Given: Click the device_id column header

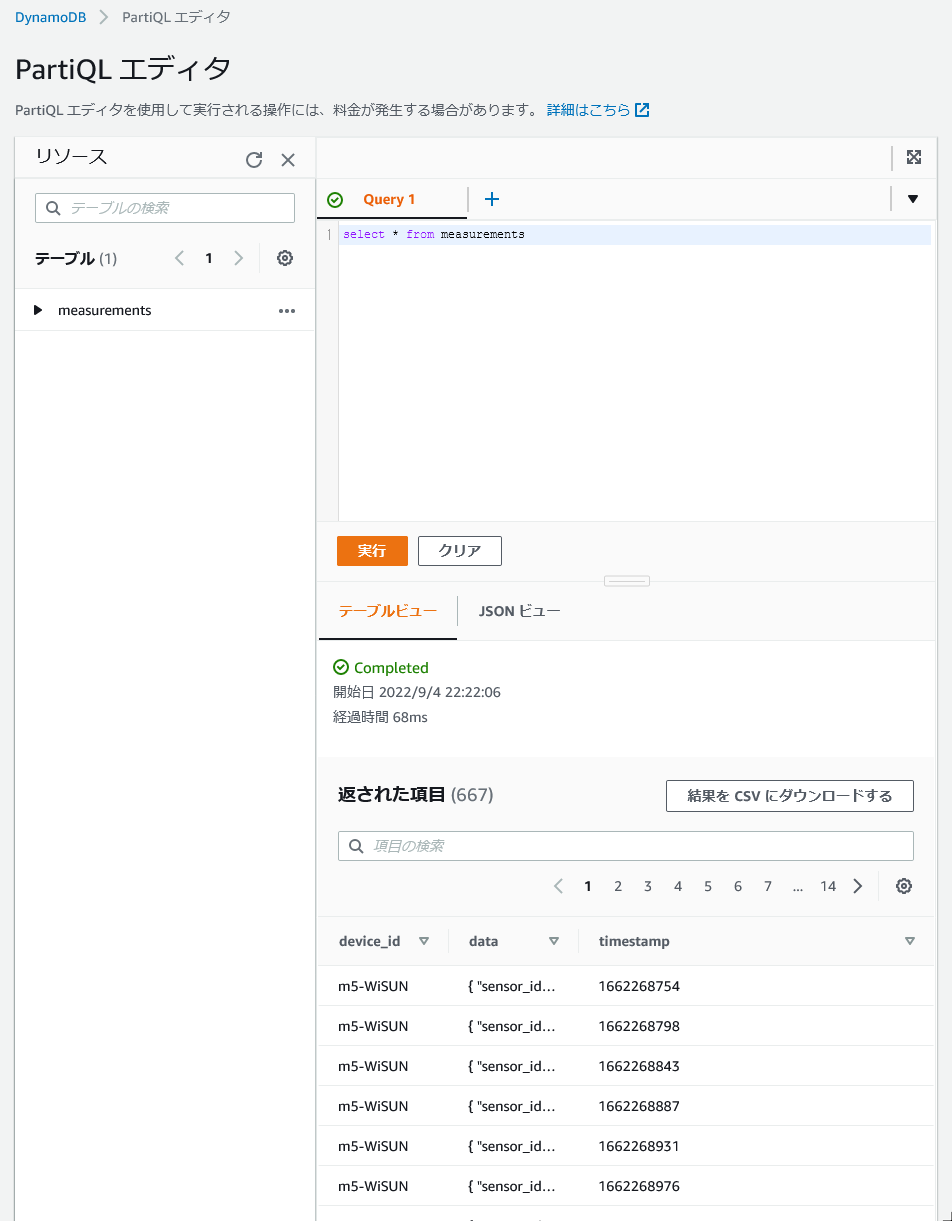Looking at the screenshot, I should pos(369,941).
